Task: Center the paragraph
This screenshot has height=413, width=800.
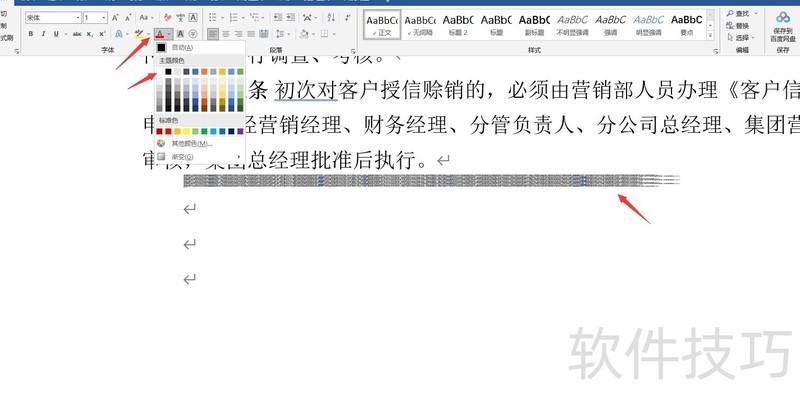Action: [x=226, y=34]
